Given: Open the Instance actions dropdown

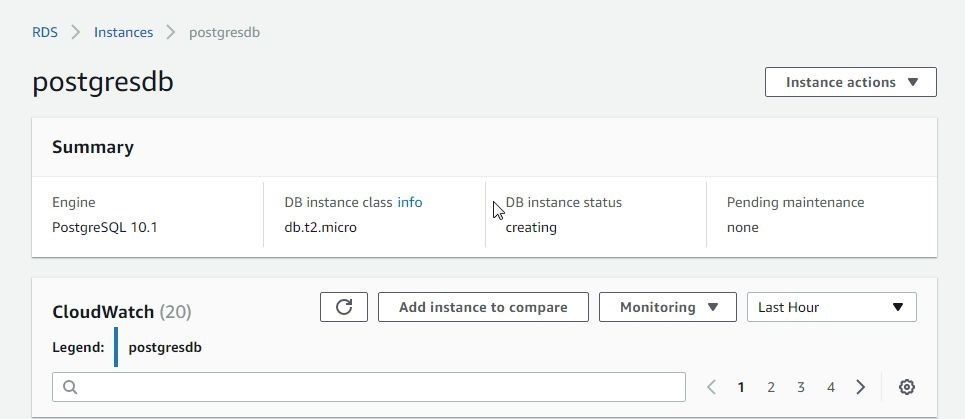Looking at the screenshot, I should [x=851, y=82].
